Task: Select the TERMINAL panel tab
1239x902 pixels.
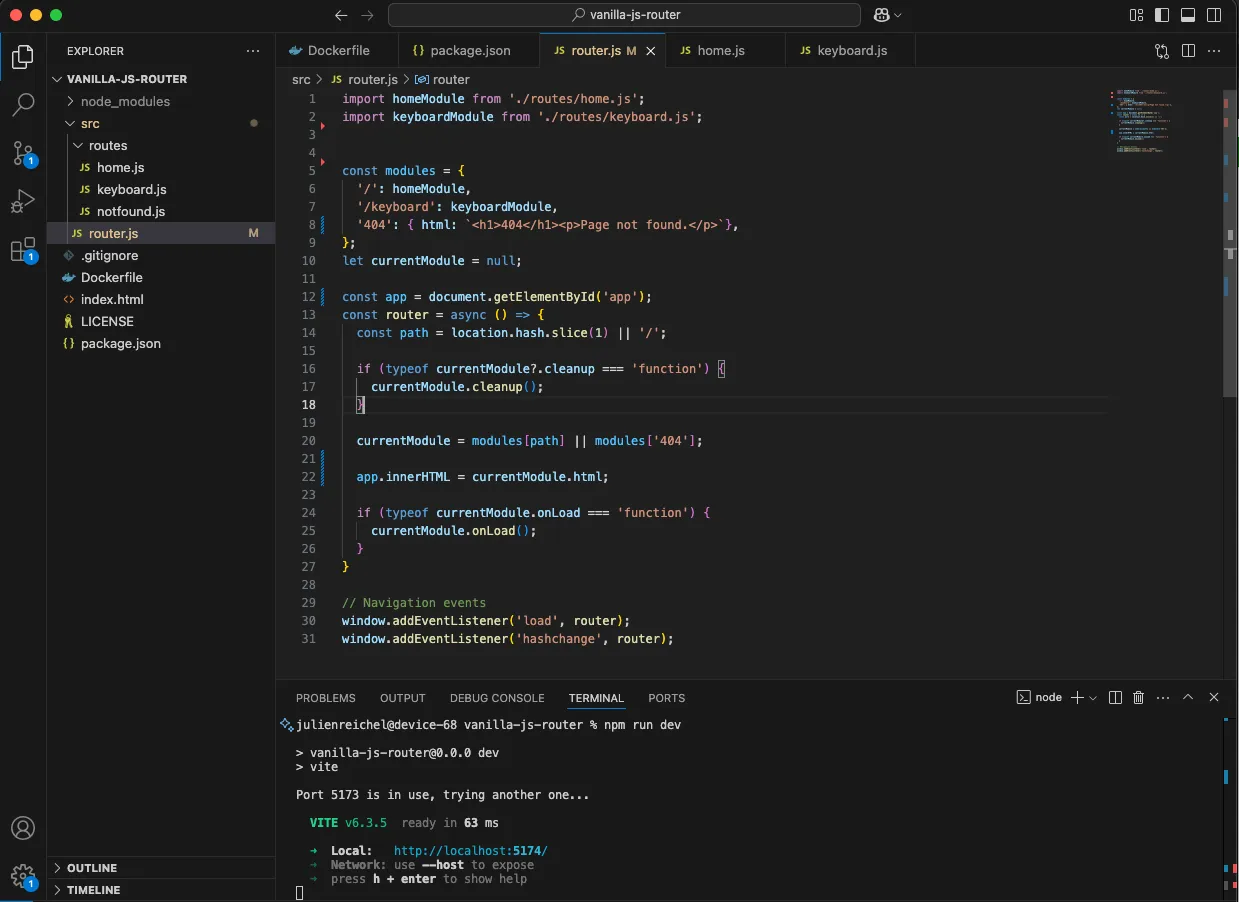Action: click(x=596, y=698)
